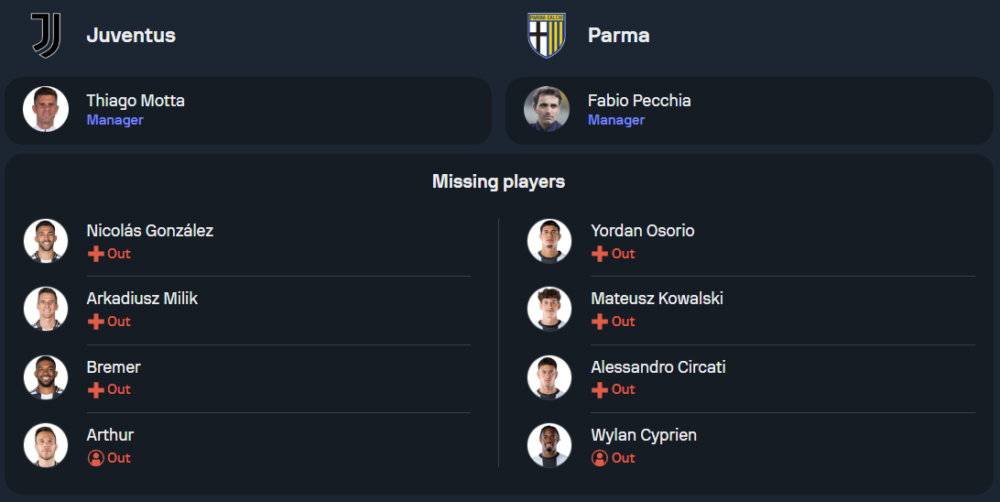
Task: Go to Nicolás González's player page
Action: (x=150, y=231)
